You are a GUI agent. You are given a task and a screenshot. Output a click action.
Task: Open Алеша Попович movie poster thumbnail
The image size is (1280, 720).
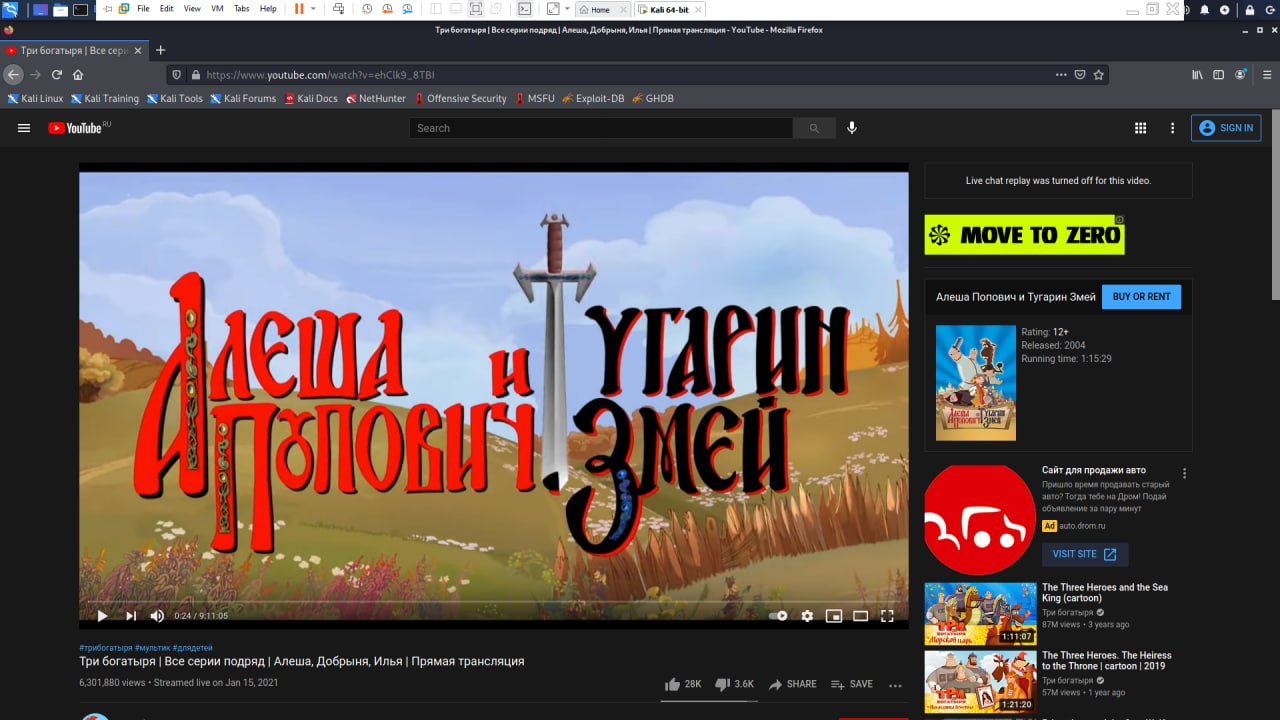pyautogui.click(x=975, y=383)
